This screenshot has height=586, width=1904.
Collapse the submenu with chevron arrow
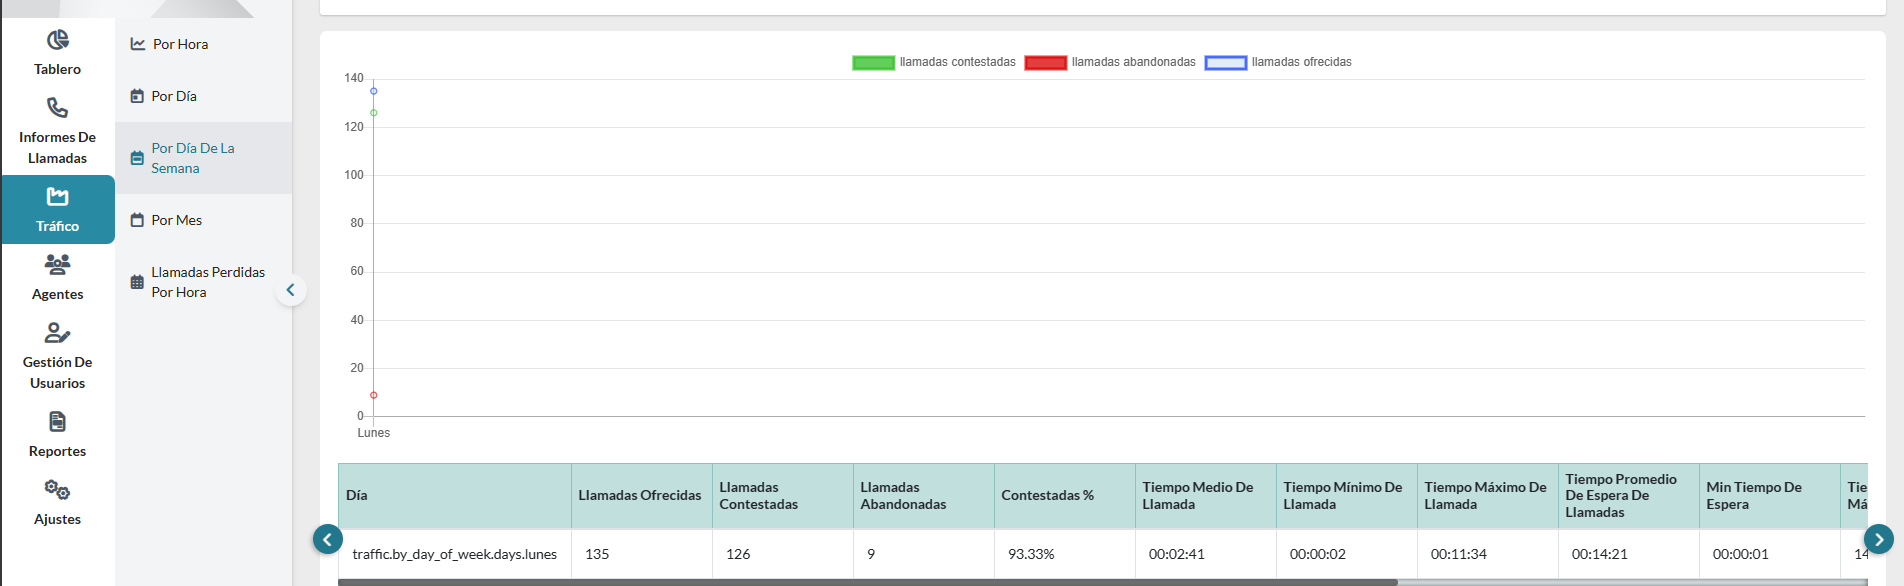click(291, 290)
